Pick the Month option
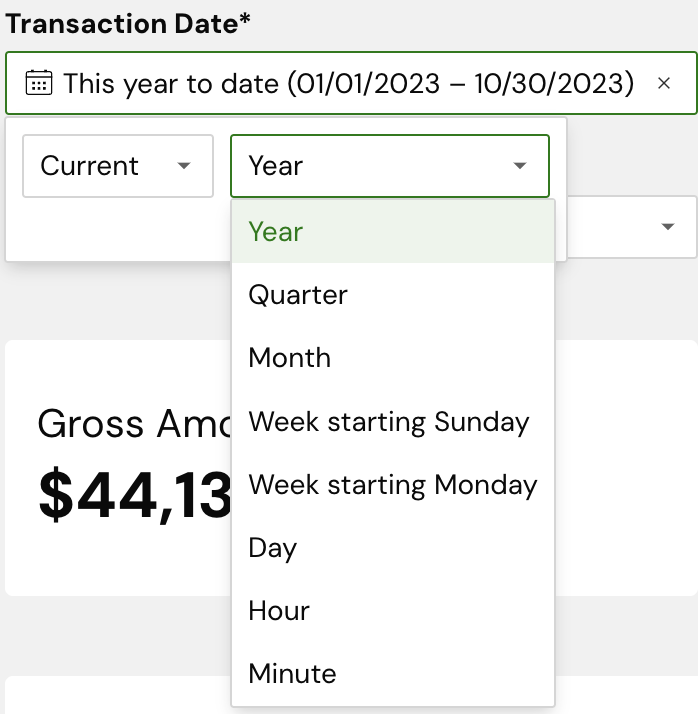The width and height of the screenshot is (698, 714). click(290, 358)
